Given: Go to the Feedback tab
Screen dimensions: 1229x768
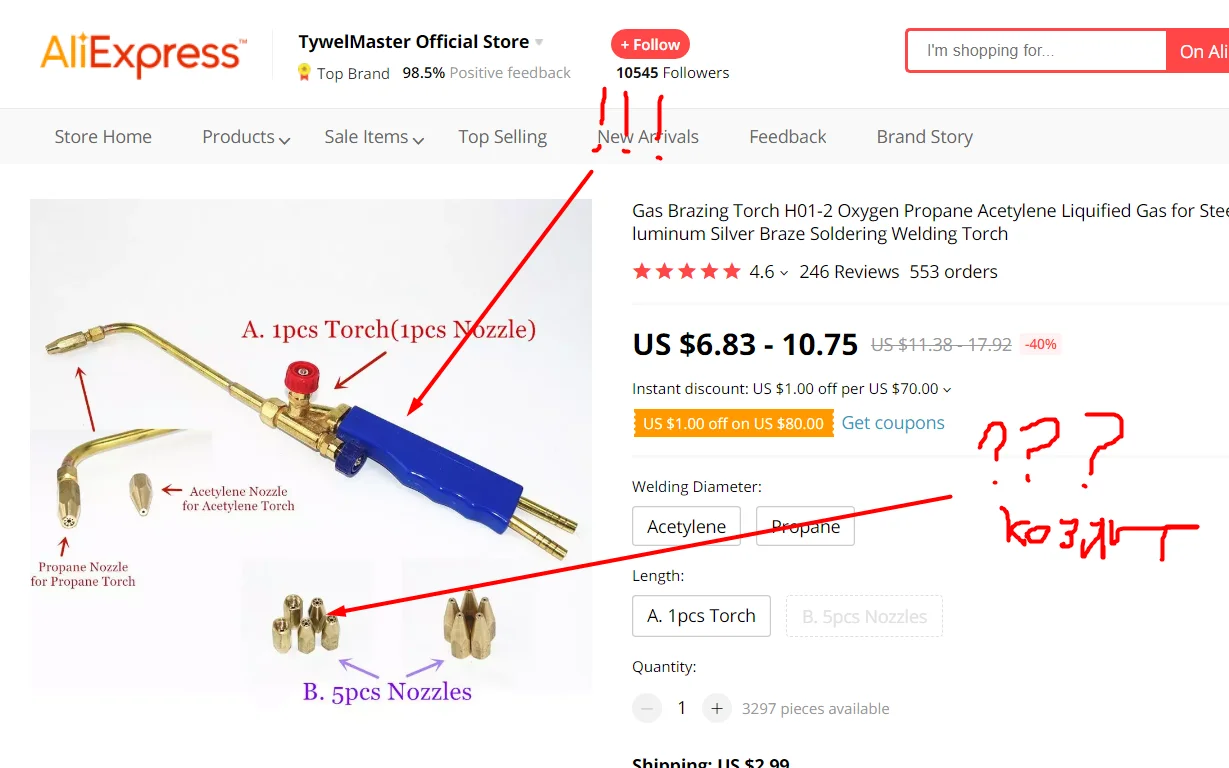Looking at the screenshot, I should pyautogui.click(x=788, y=137).
